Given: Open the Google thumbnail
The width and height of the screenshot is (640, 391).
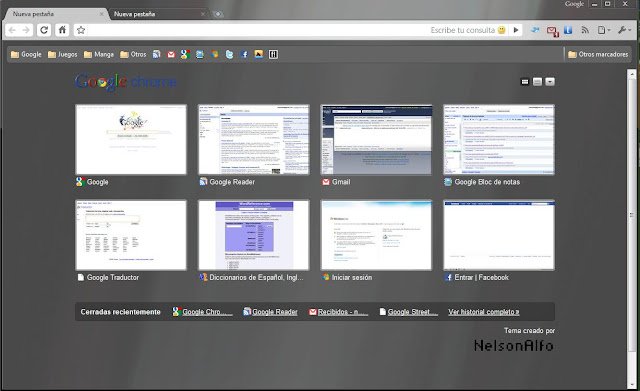Looking at the screenshot, I should [x=131, y=140].
